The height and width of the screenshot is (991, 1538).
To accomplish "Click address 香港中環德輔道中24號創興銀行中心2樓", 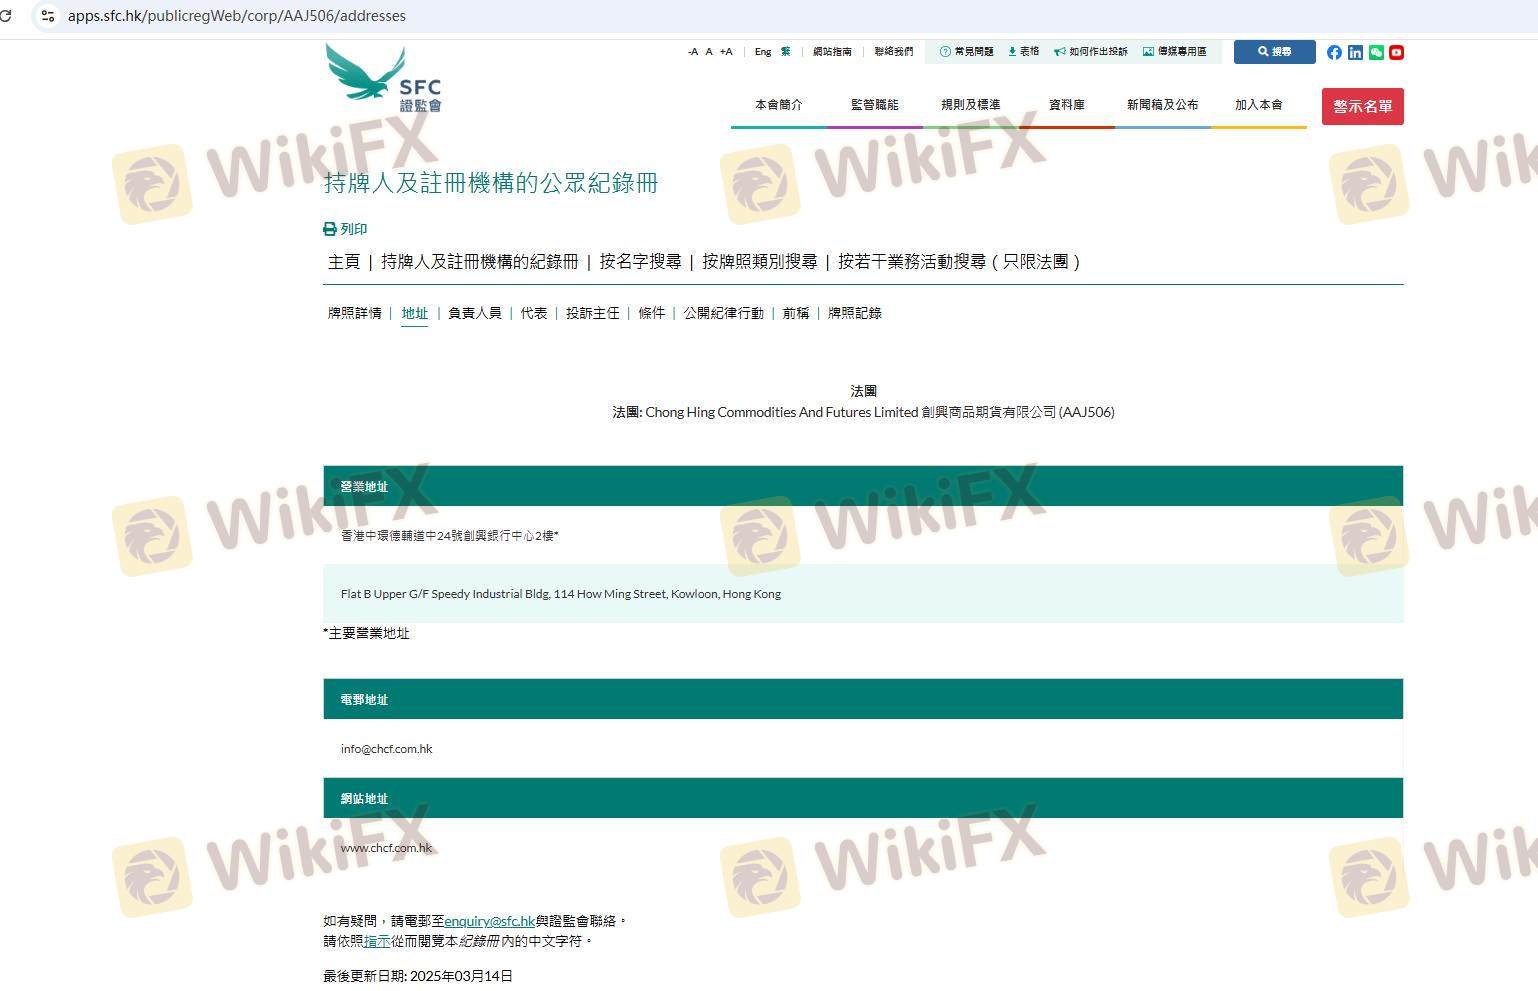I will click(x=450, y=536).
